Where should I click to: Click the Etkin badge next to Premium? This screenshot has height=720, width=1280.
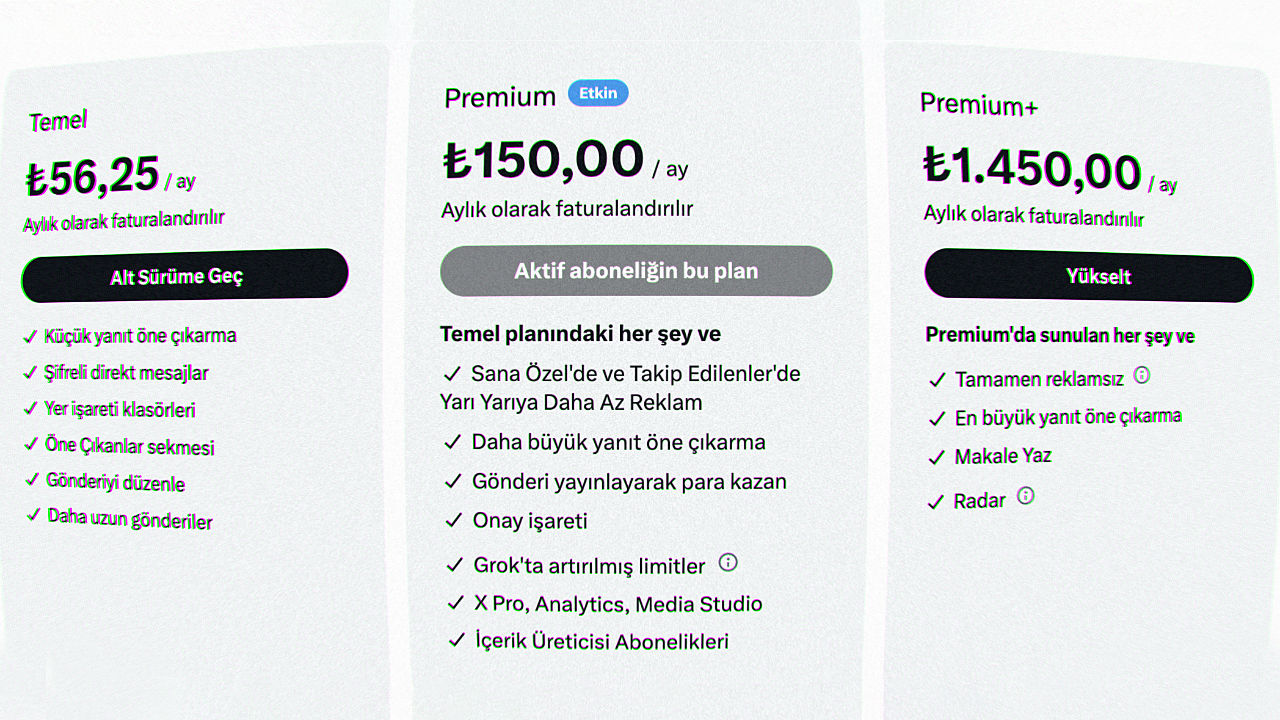(x=598, y=94)
